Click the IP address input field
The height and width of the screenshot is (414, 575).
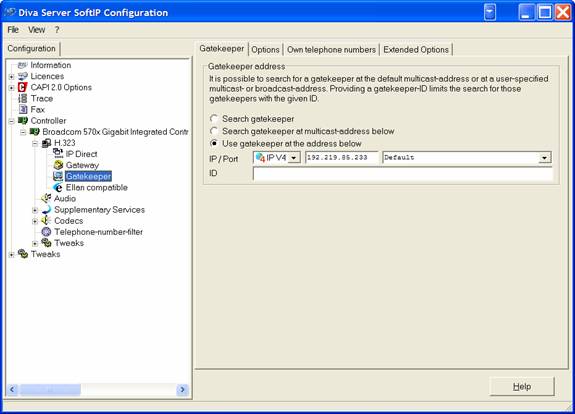[x=341, y=158]
